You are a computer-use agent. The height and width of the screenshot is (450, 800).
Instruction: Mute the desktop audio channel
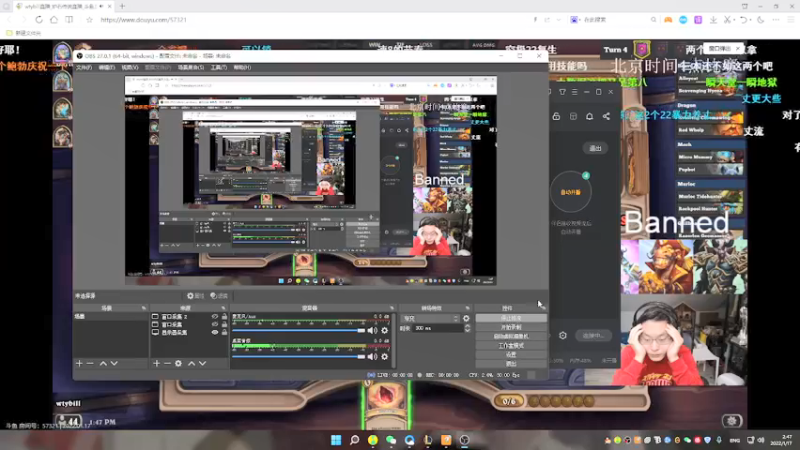(x=372, y=357)
